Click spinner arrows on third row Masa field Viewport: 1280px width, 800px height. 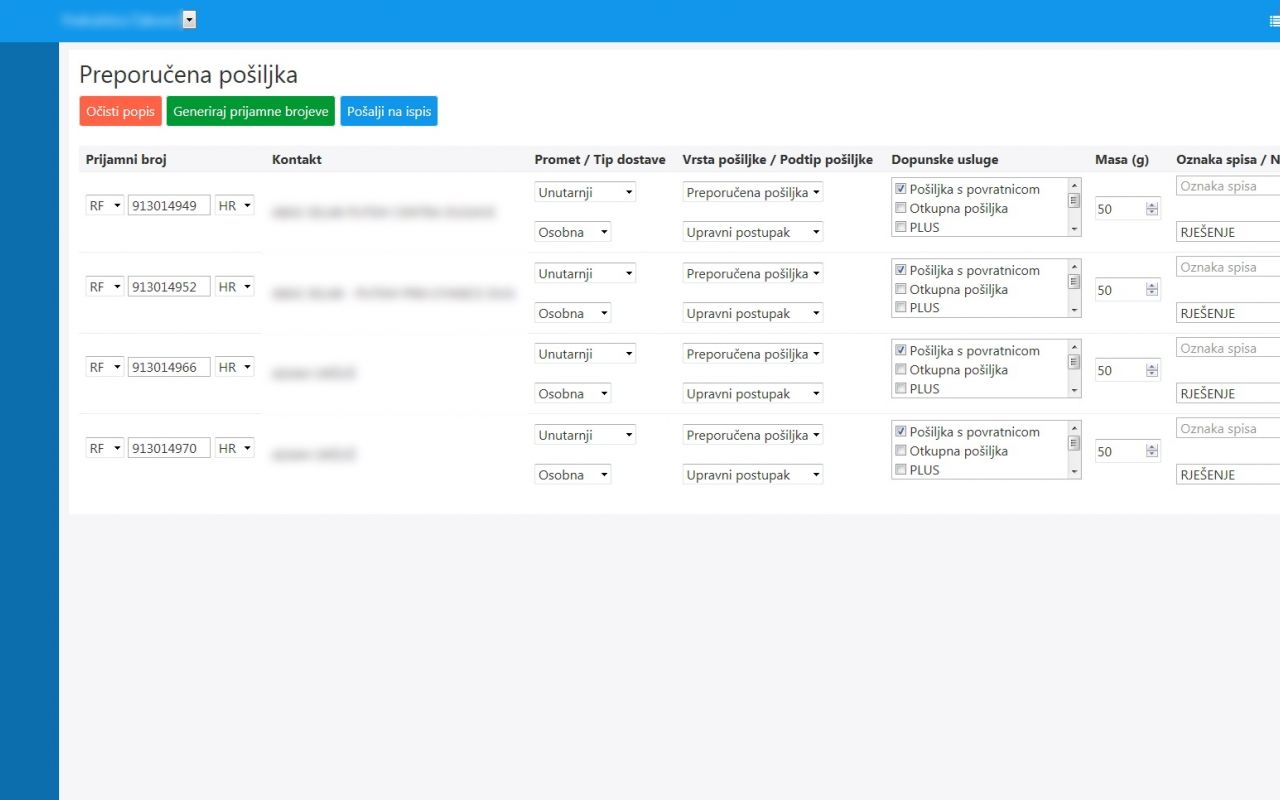pos(1152,371)
